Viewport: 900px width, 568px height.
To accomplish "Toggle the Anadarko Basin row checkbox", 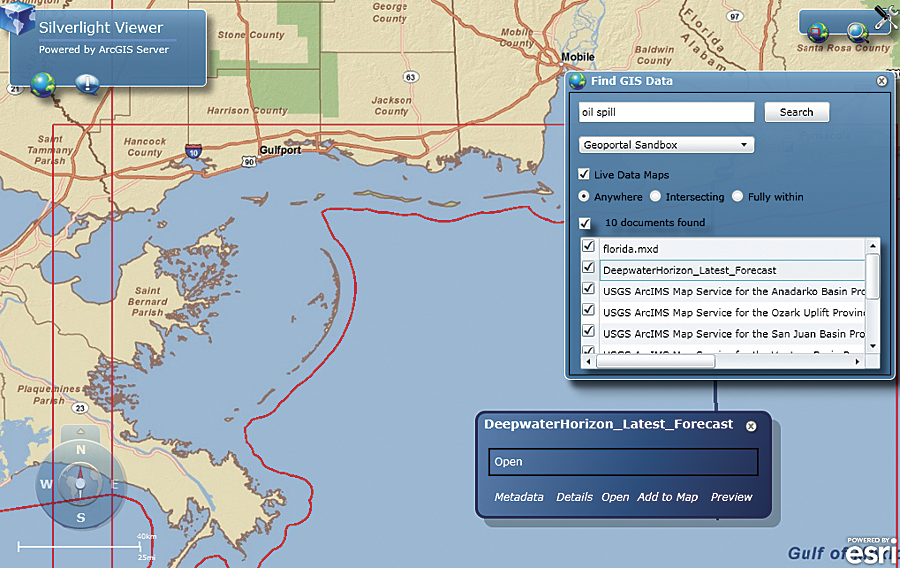I will coord(588,289).
